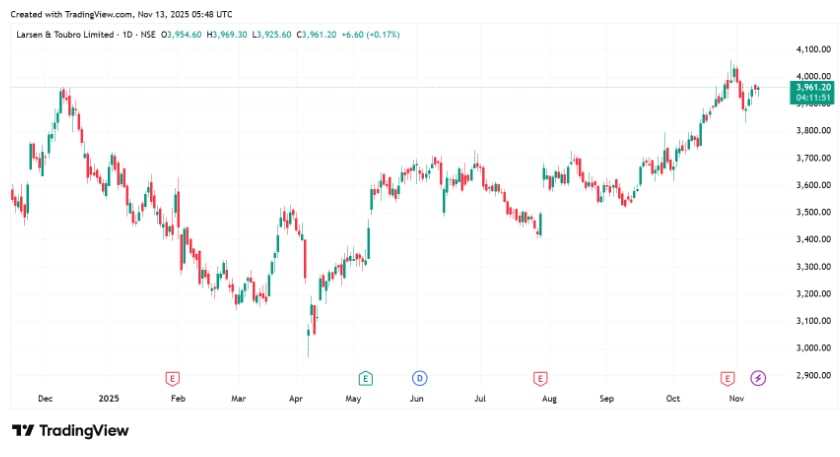Click the Oct label on time axis

673,398
